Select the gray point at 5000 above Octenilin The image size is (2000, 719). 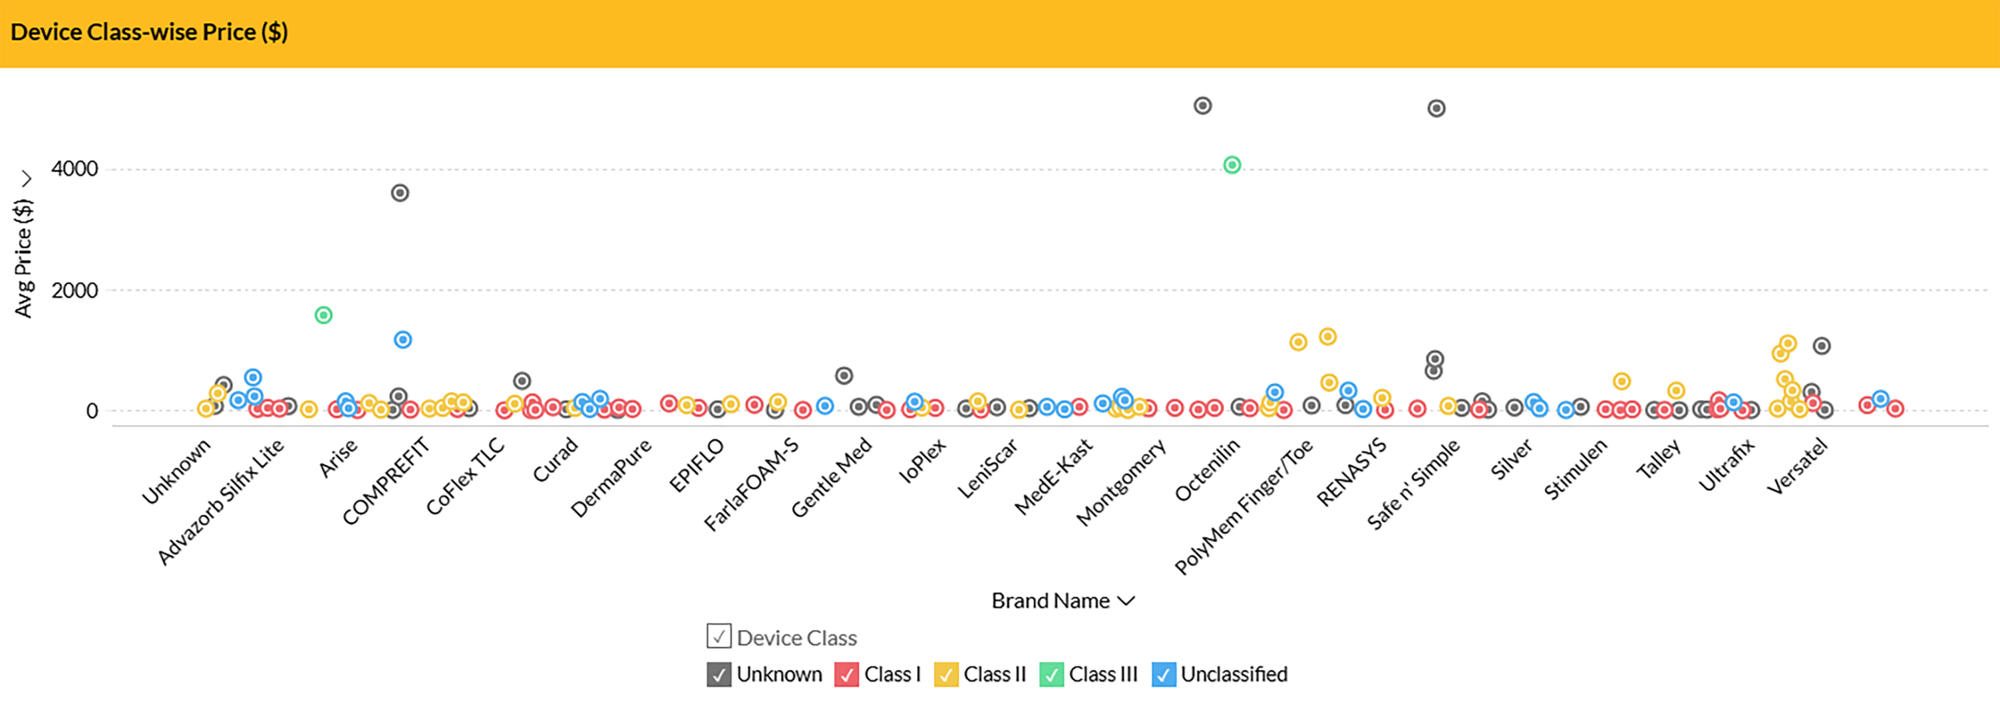[x=1203, y=106]
